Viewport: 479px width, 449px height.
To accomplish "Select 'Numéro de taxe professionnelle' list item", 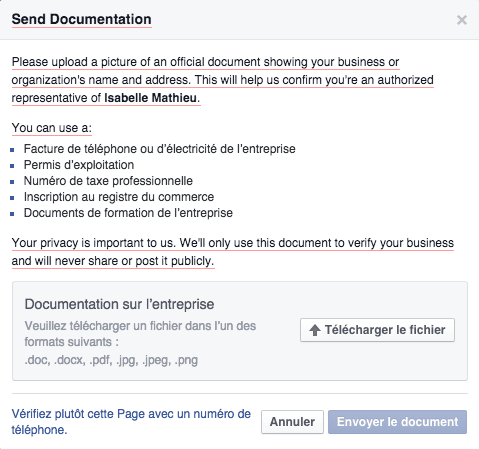I will 108,181.
